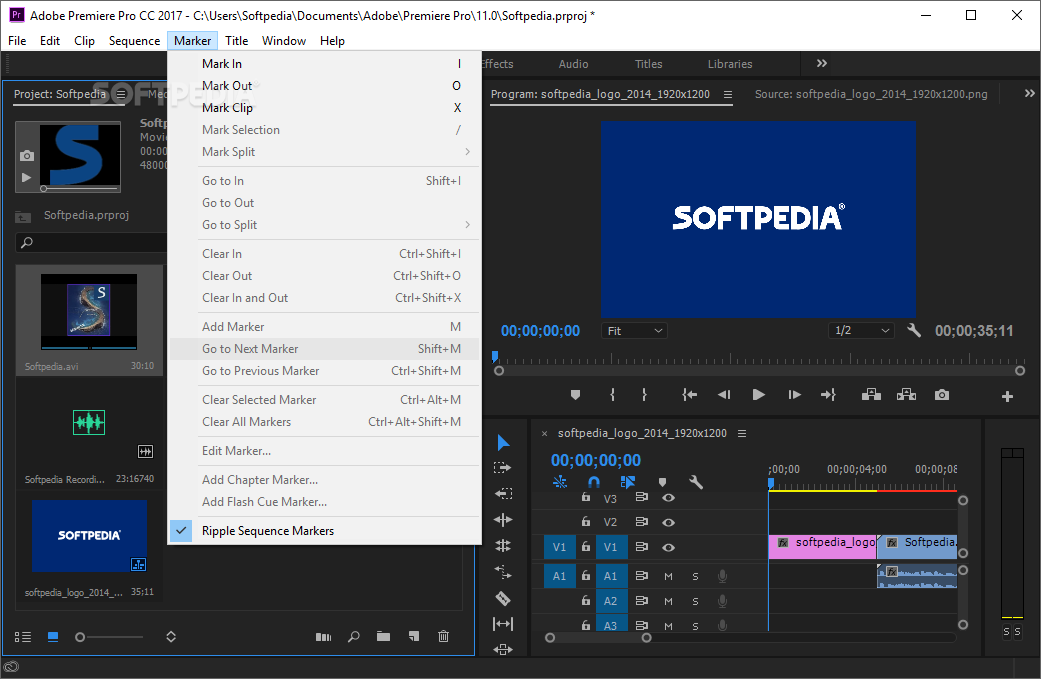Select the Track Select Backward tool
1041x679 pixels.
[503, 494]
